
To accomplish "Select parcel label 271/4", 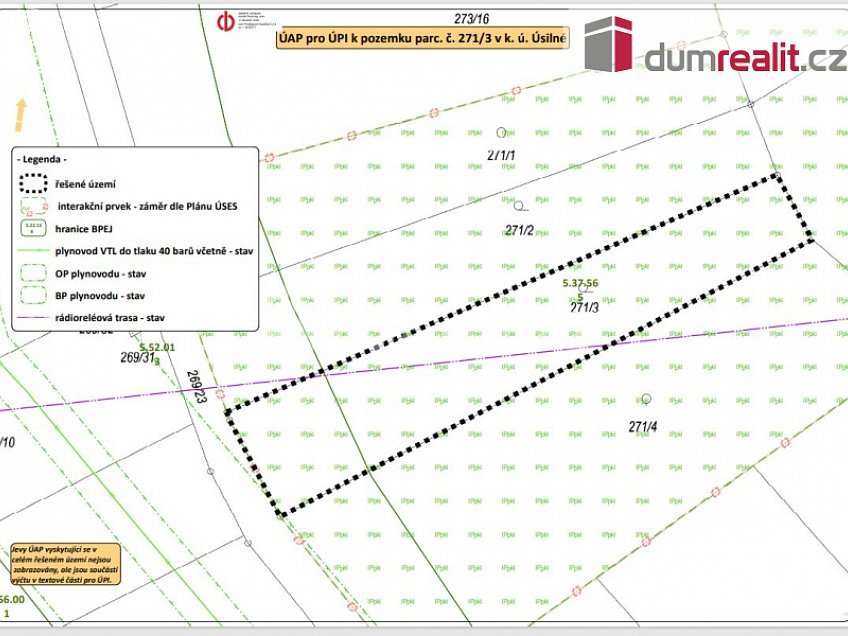I will pos(643,427).
